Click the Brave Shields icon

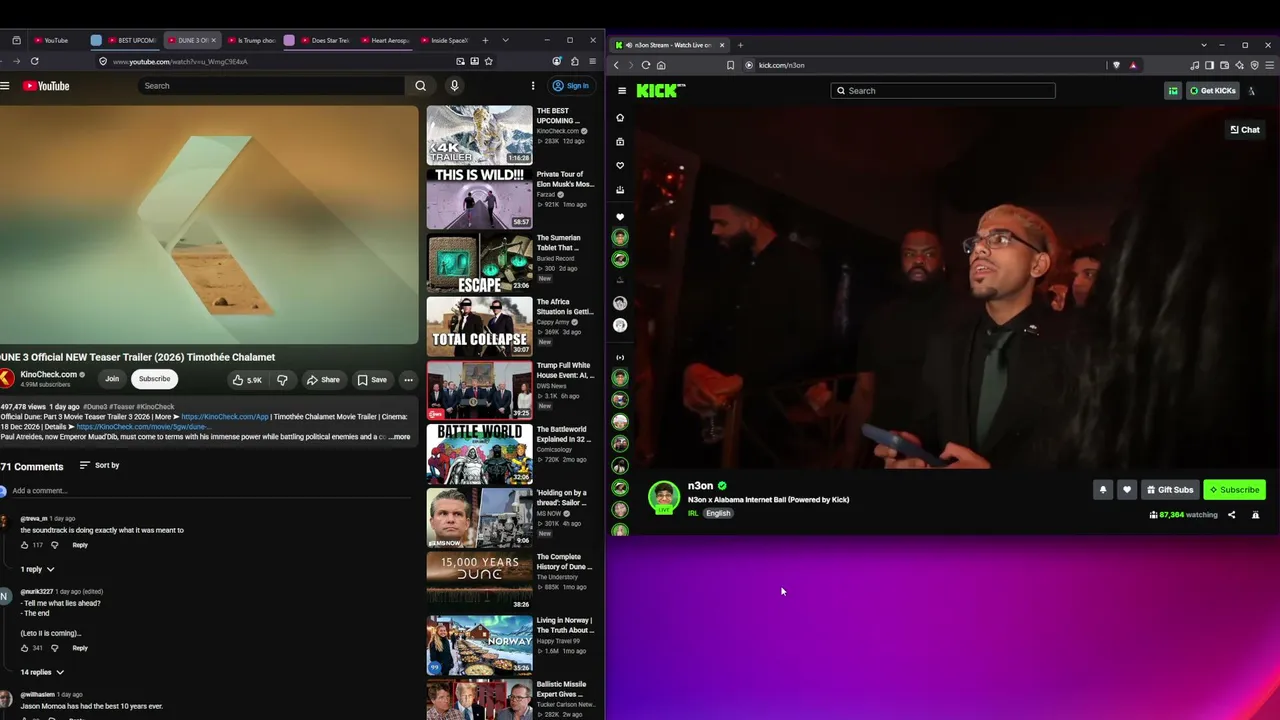tap(1117, 65)
